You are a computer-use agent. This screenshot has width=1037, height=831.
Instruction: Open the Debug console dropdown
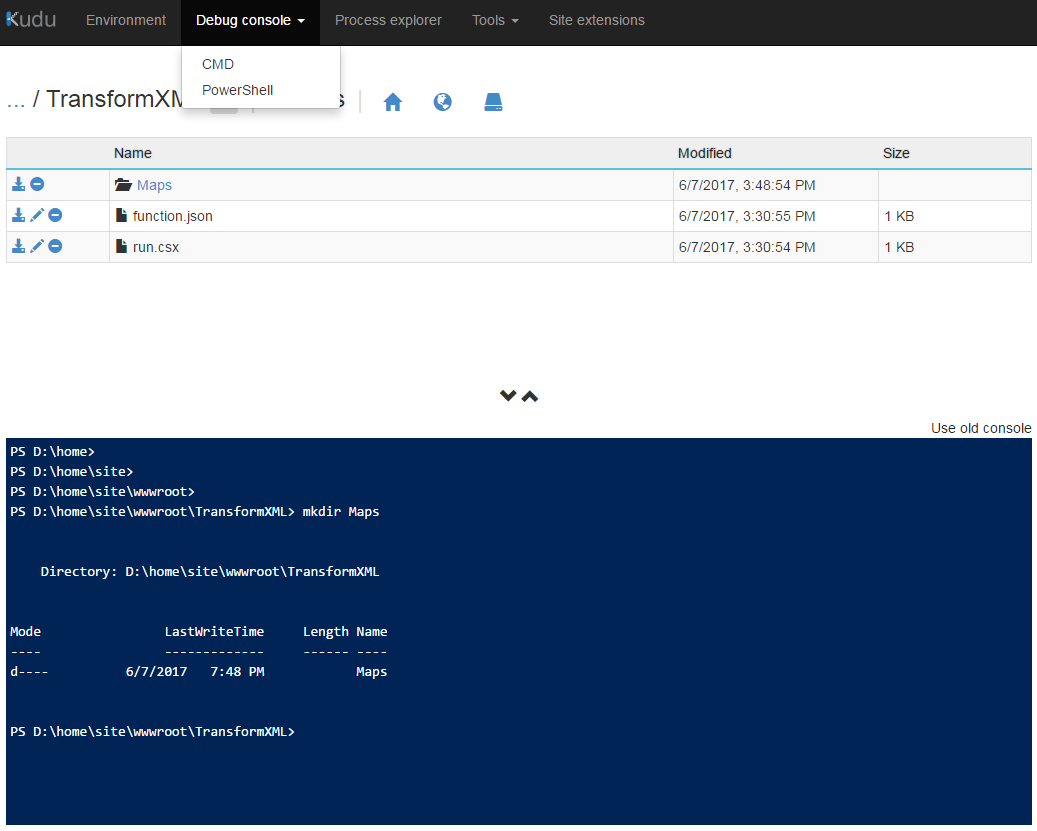pyautogui.click(x=251, y=20)
